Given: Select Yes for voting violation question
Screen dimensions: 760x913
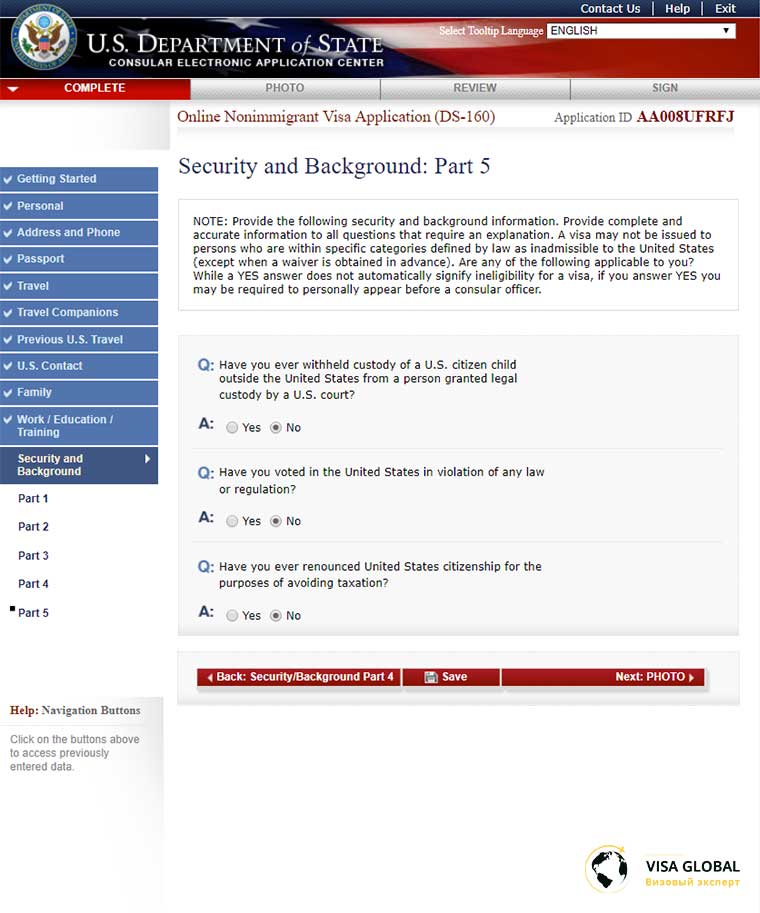Looking at the screenshot, I should (x=232, y=521).
